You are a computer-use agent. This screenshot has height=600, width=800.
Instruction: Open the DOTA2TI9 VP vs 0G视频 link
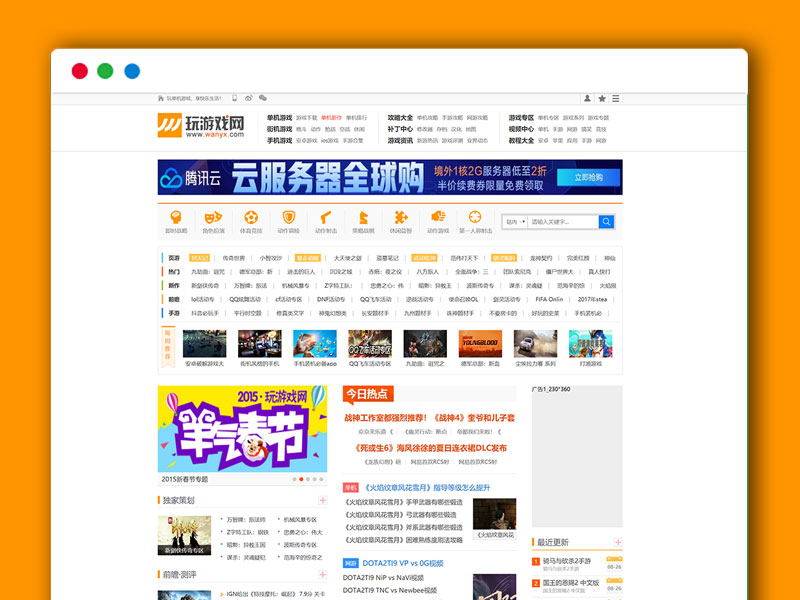click(x=405, y=561)
